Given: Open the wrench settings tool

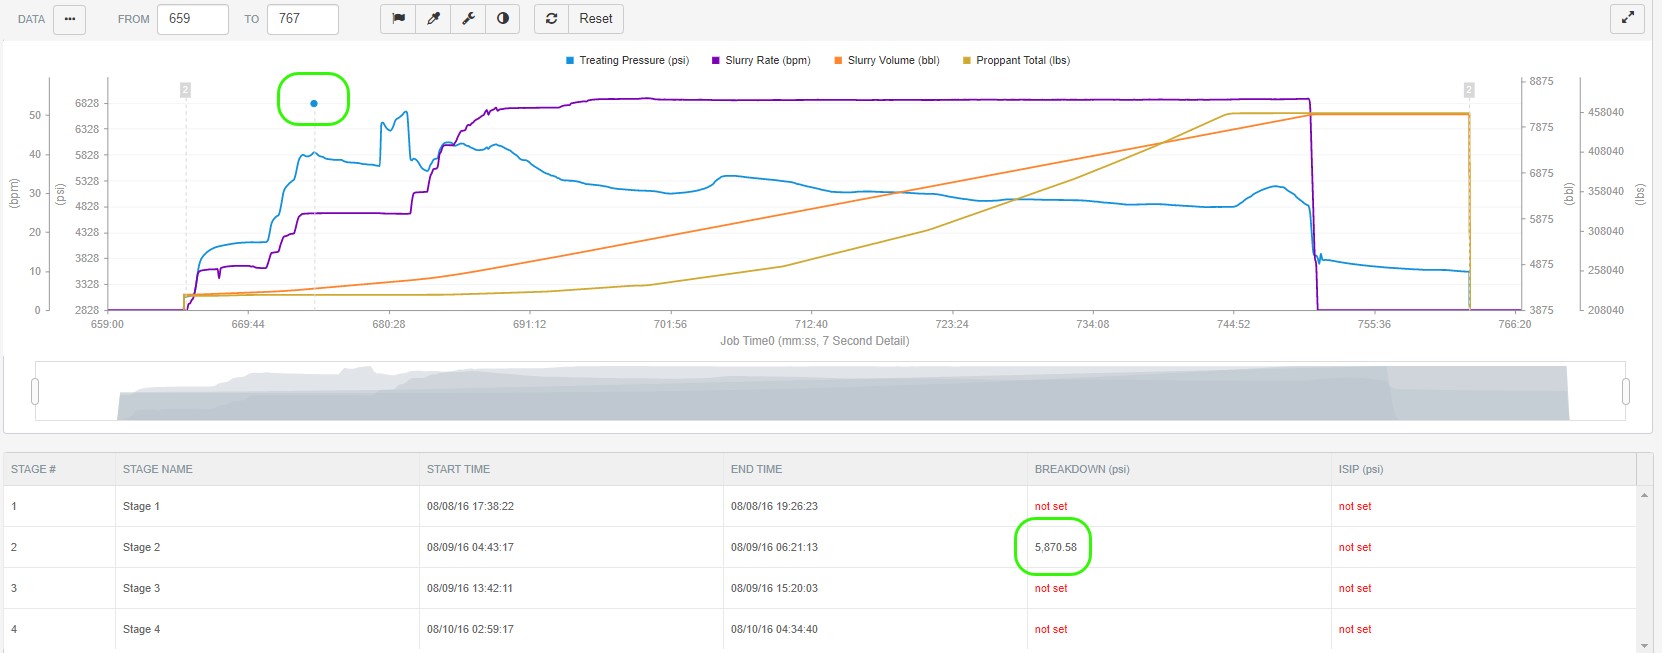Looking at the screenshot, I should [x=468, y=19].
